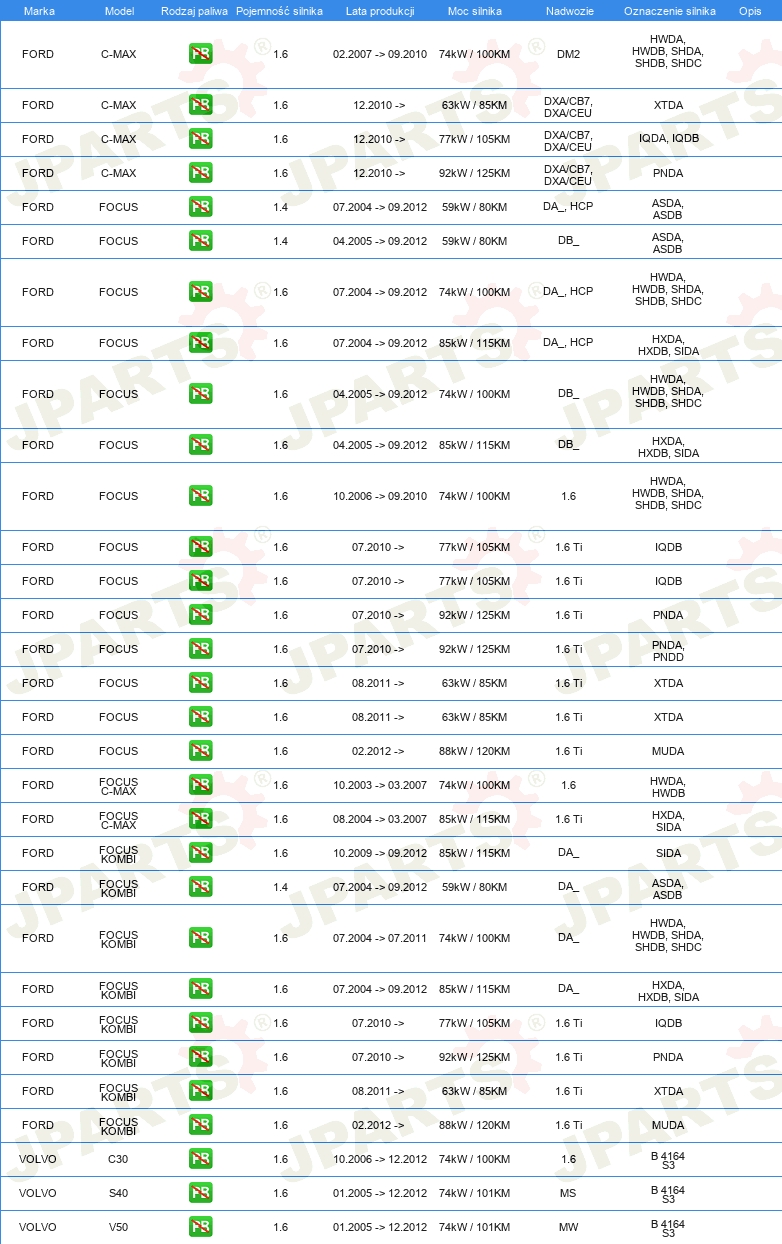Select 63kW / 85KM in C-MAX row
782x1244 pixels.
pyautogui.click(x=474, y=105)
